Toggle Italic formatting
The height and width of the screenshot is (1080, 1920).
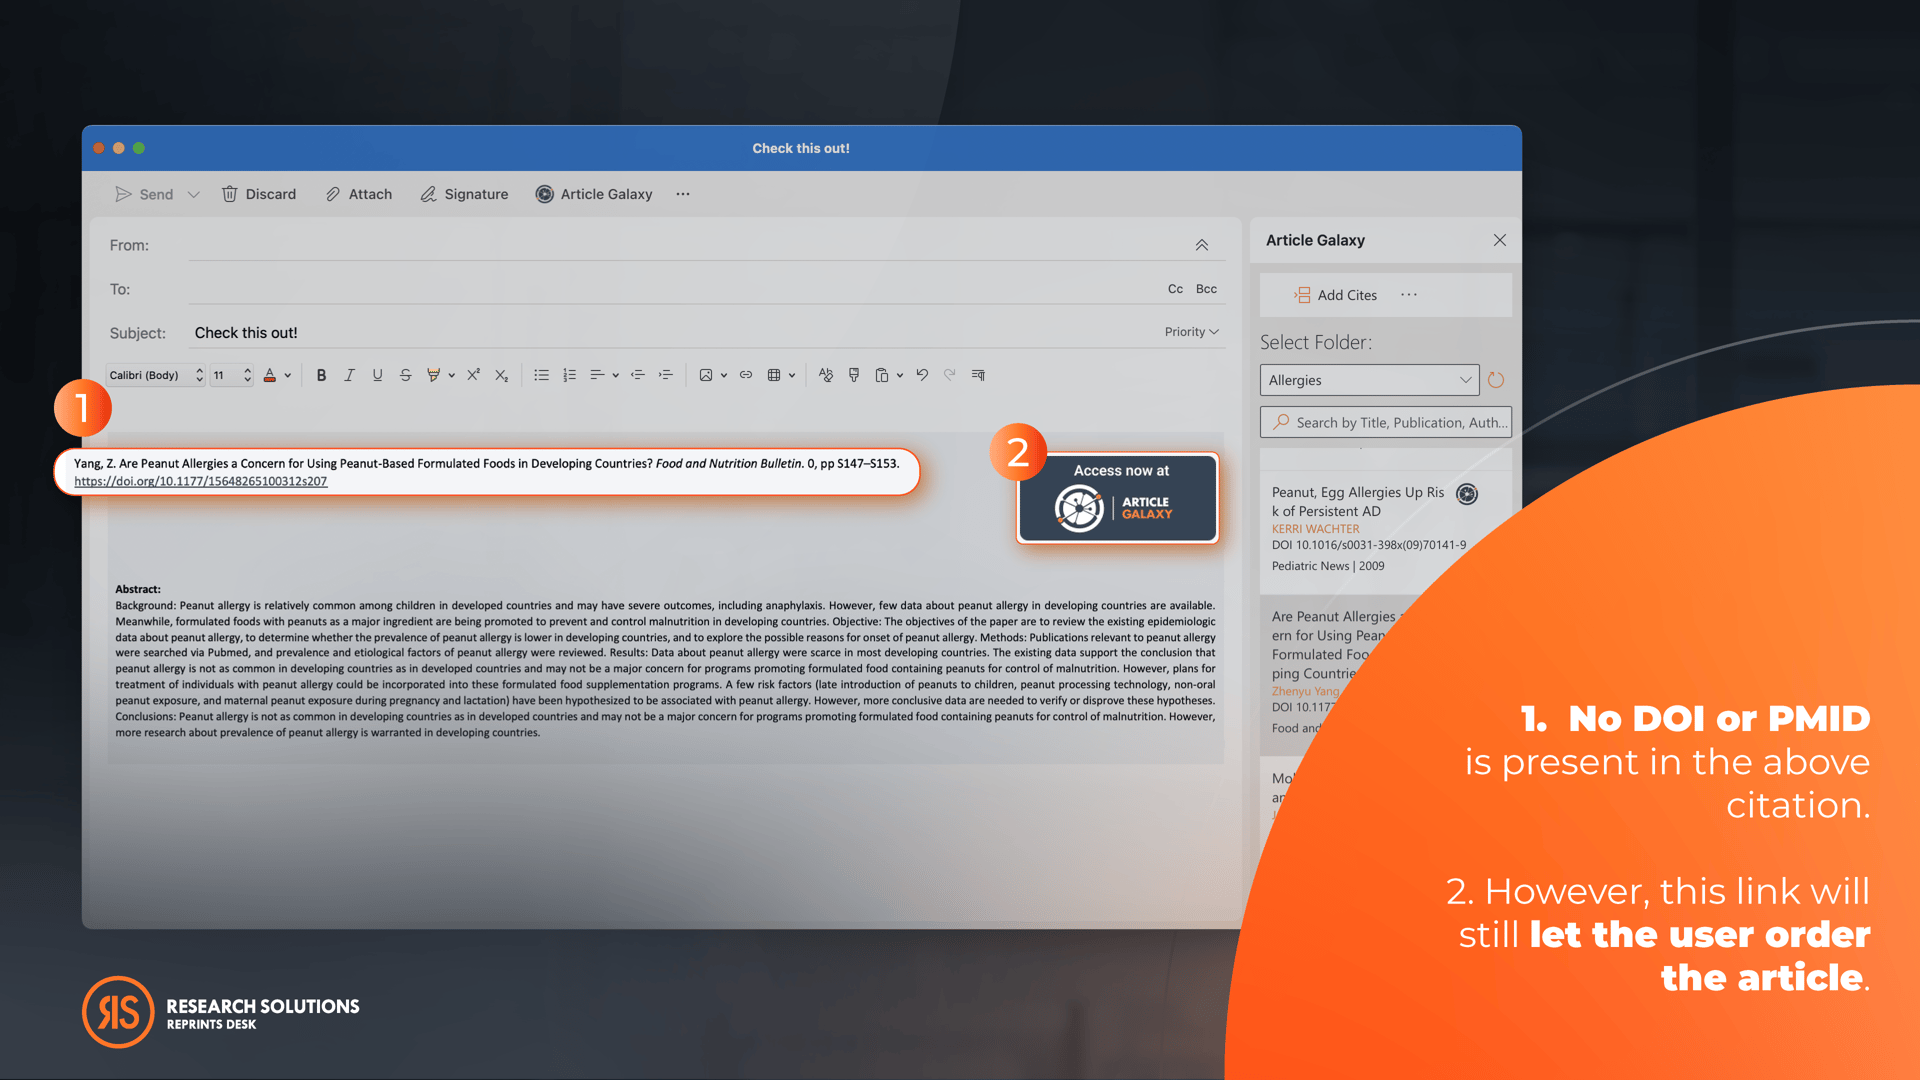tap(349, 375)
